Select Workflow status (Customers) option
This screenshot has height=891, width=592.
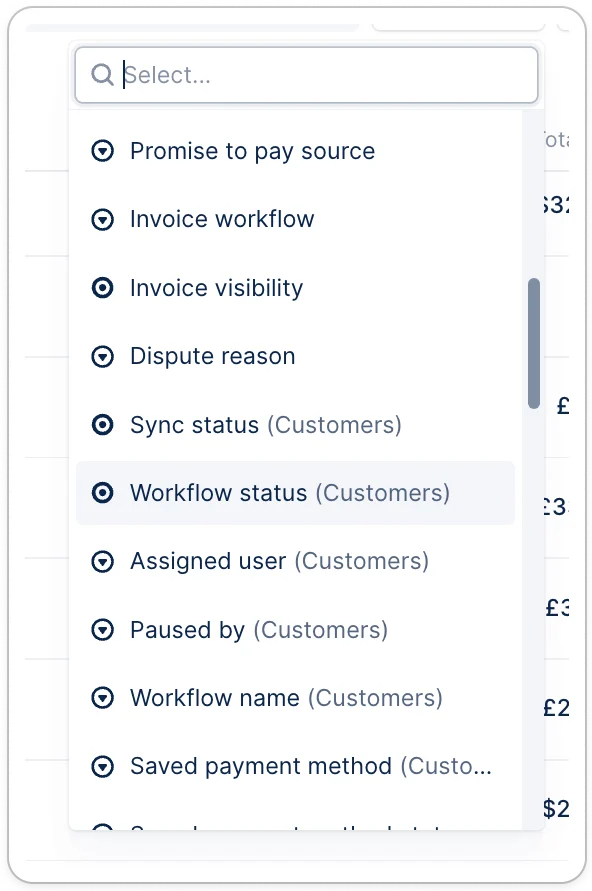click(295, 493)
